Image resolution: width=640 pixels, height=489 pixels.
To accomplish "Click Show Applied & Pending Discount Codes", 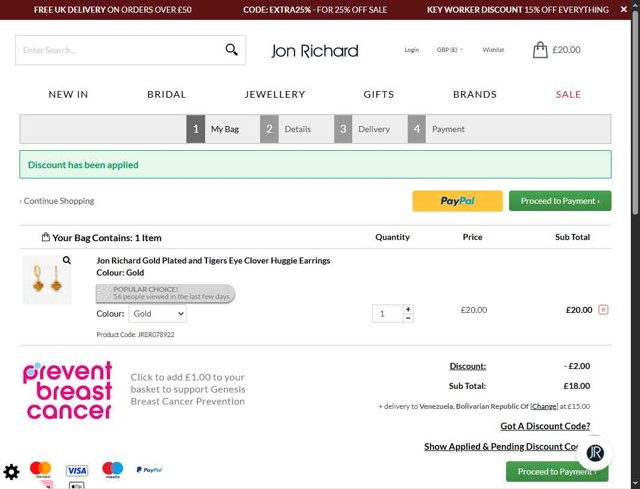I will [503, 447].
